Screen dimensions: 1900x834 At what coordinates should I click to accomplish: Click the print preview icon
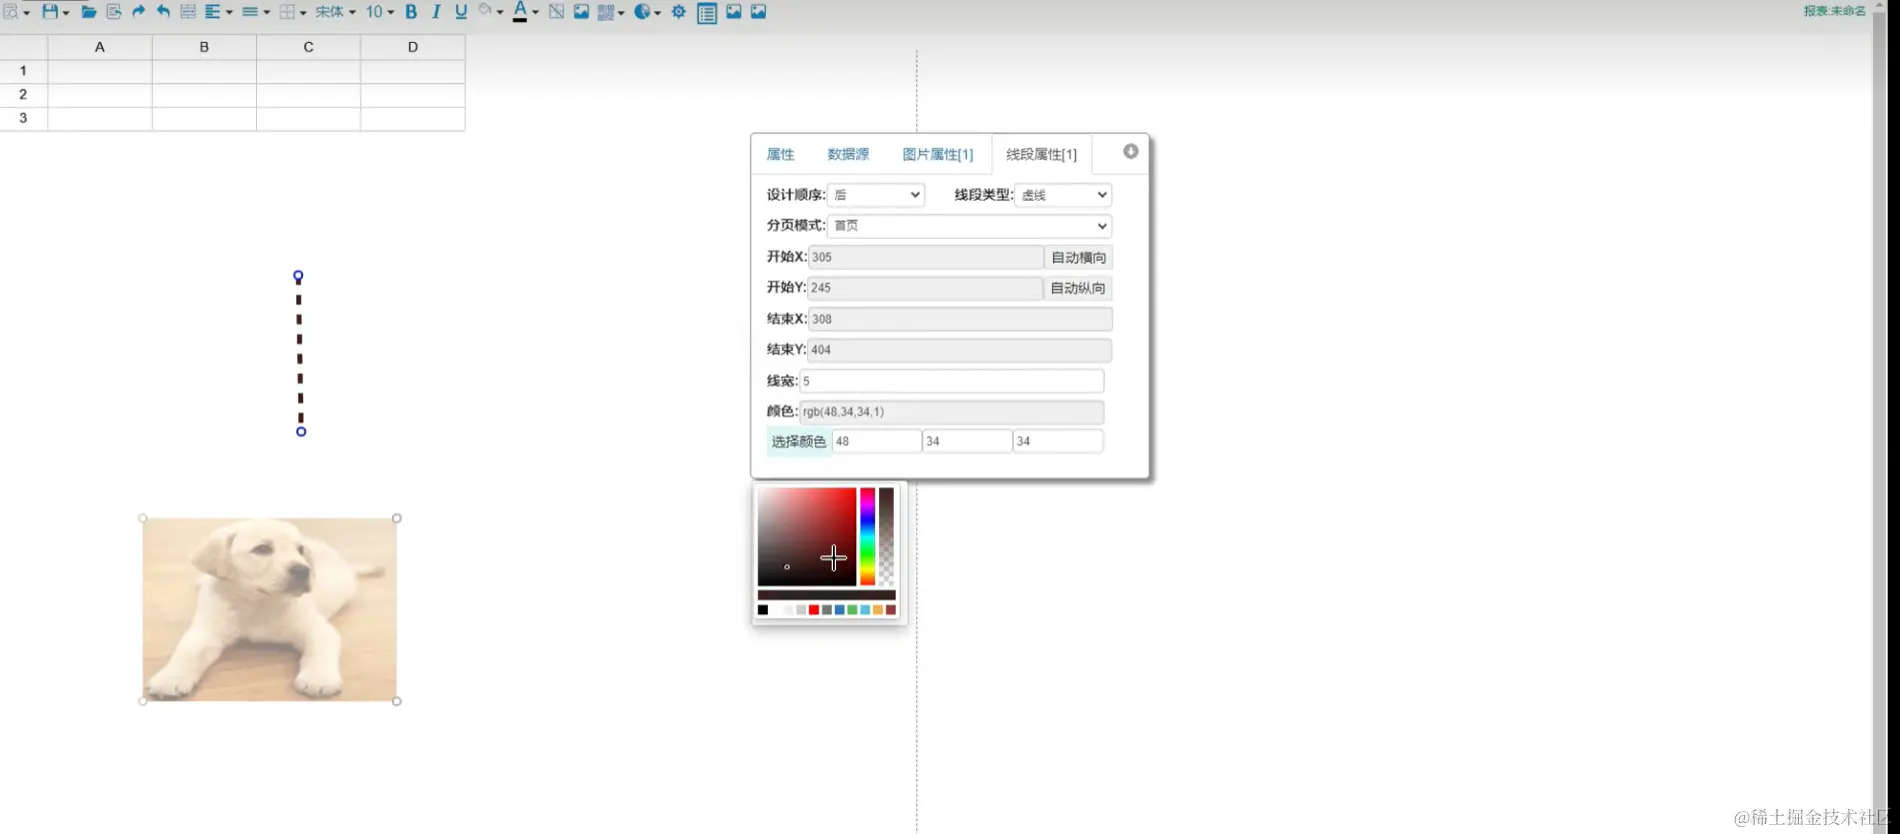(x=10, y=12)
